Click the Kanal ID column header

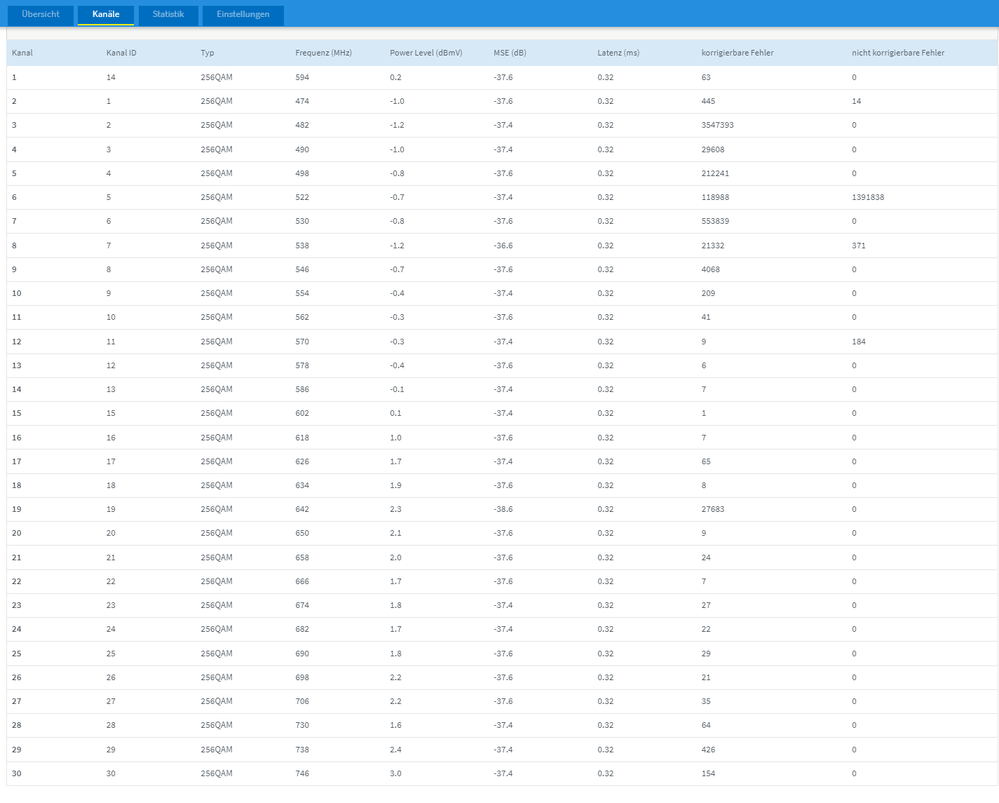tap(121, 53)
